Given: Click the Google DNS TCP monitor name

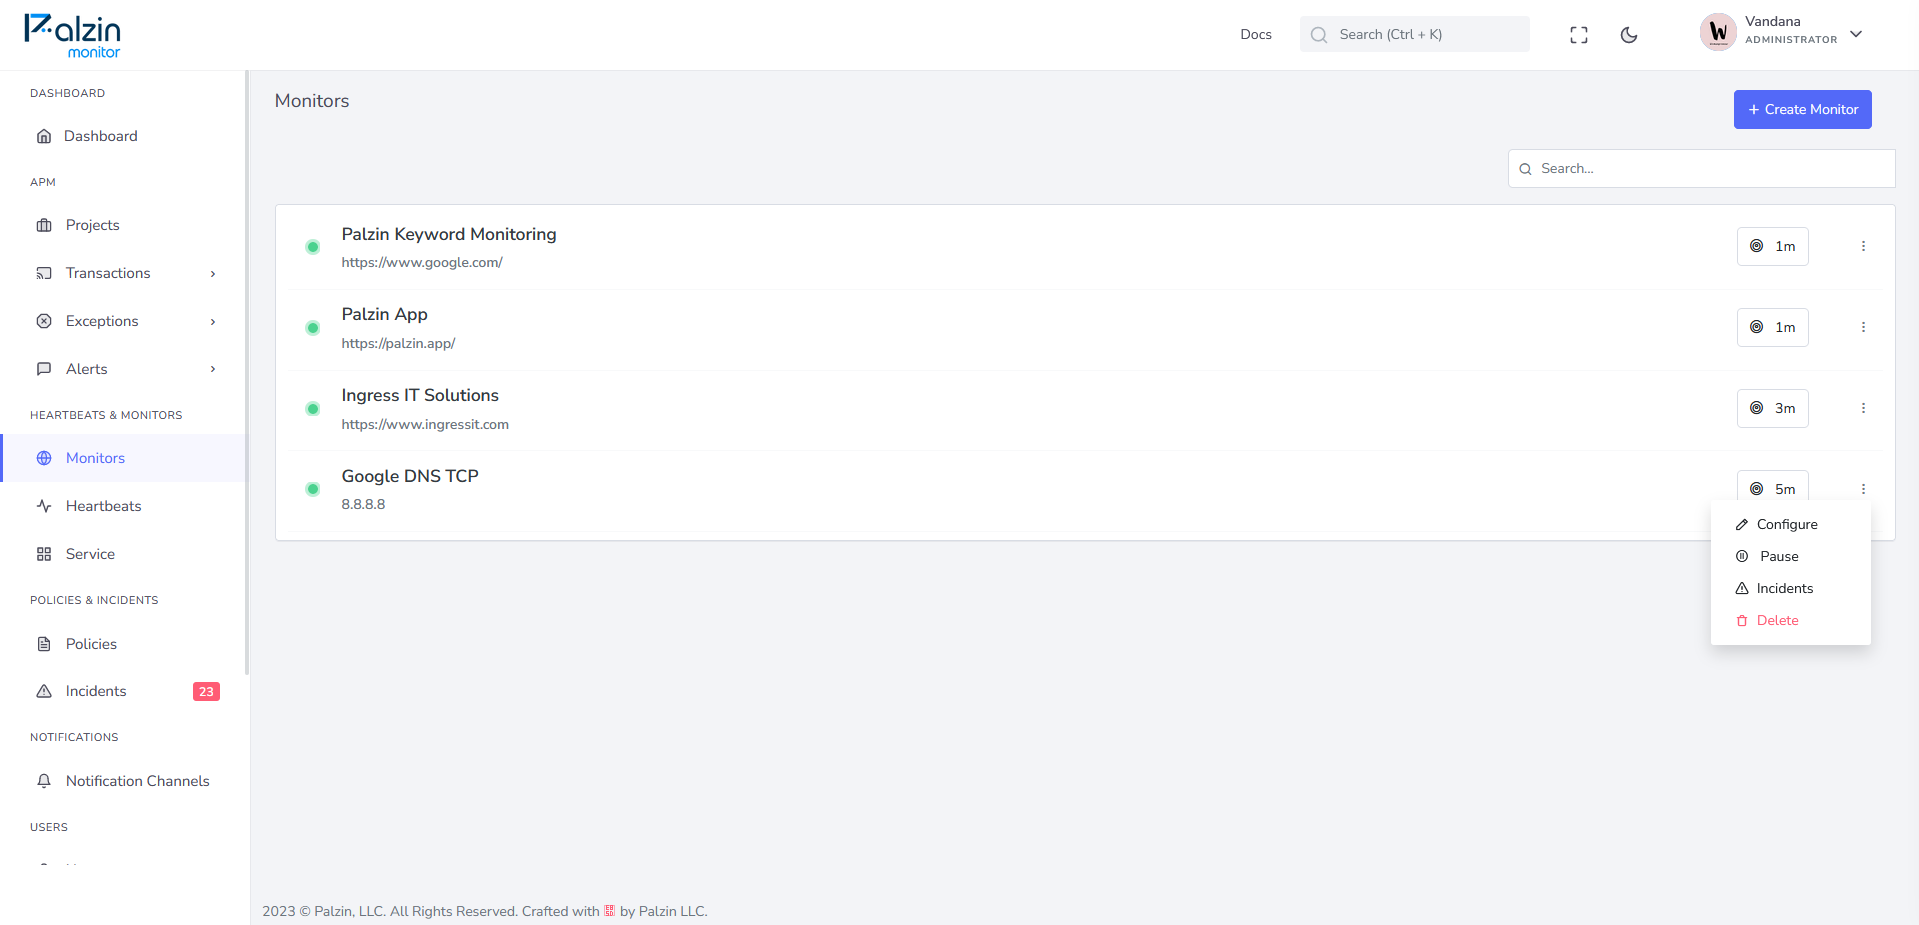Looking at the screenshot, I should click(410, 476).
